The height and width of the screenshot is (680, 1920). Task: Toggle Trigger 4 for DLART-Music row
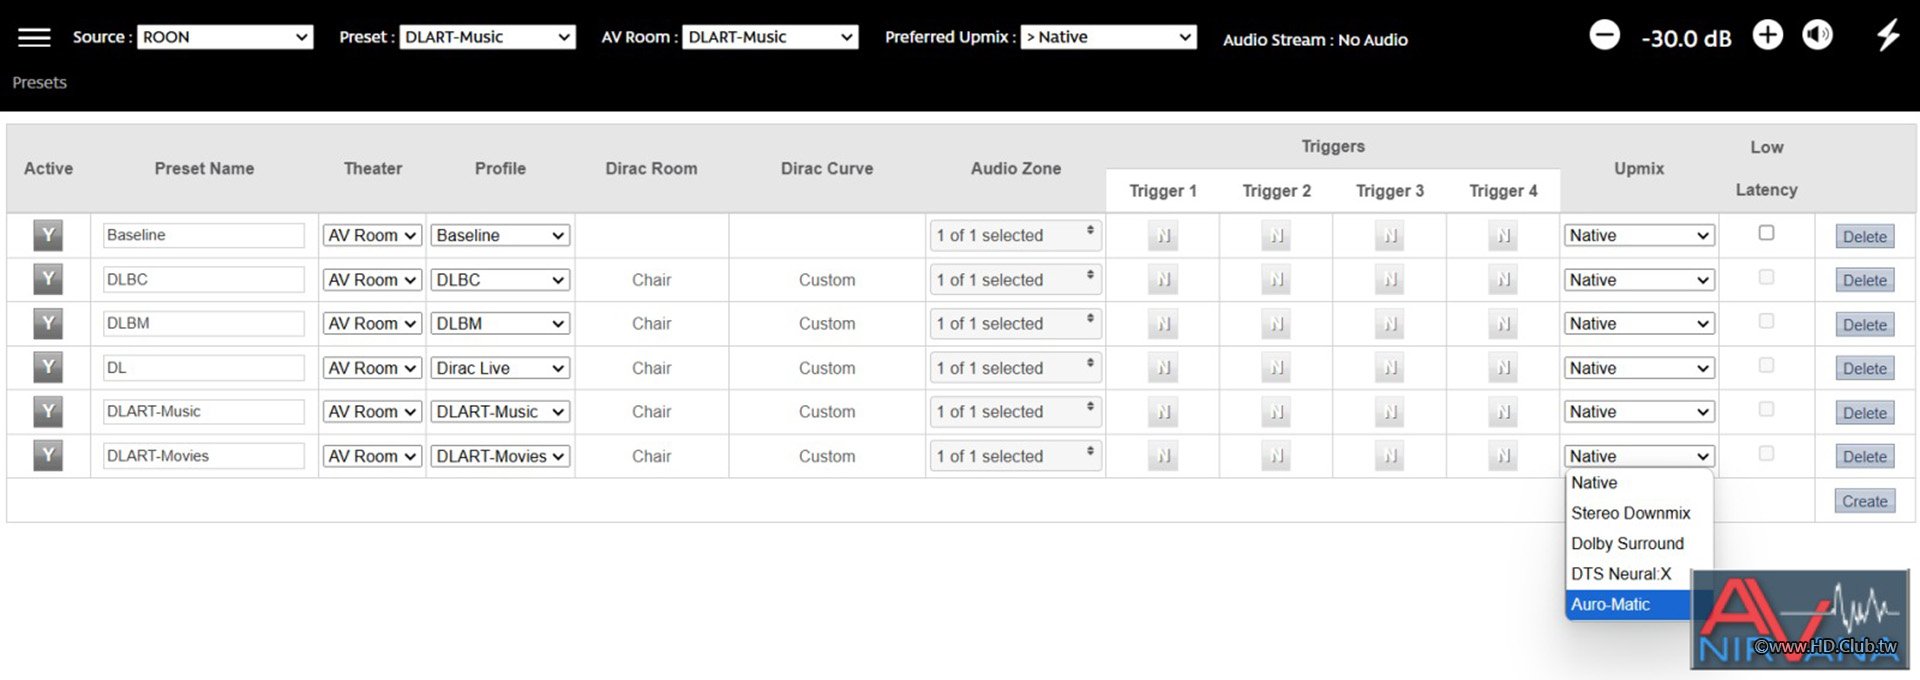(1503, 412)
